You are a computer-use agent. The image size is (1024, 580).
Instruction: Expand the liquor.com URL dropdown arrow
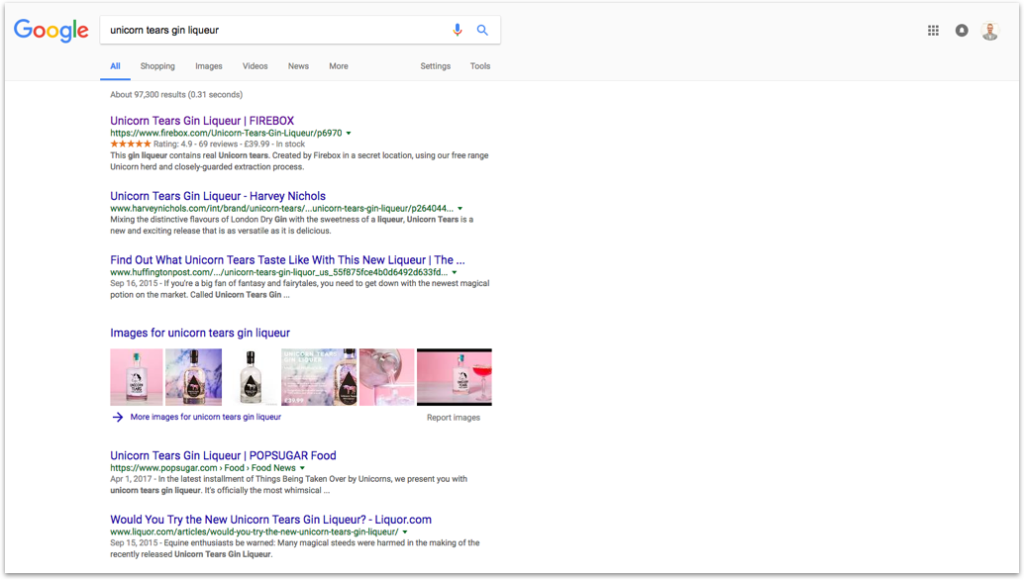pos(405,532)
